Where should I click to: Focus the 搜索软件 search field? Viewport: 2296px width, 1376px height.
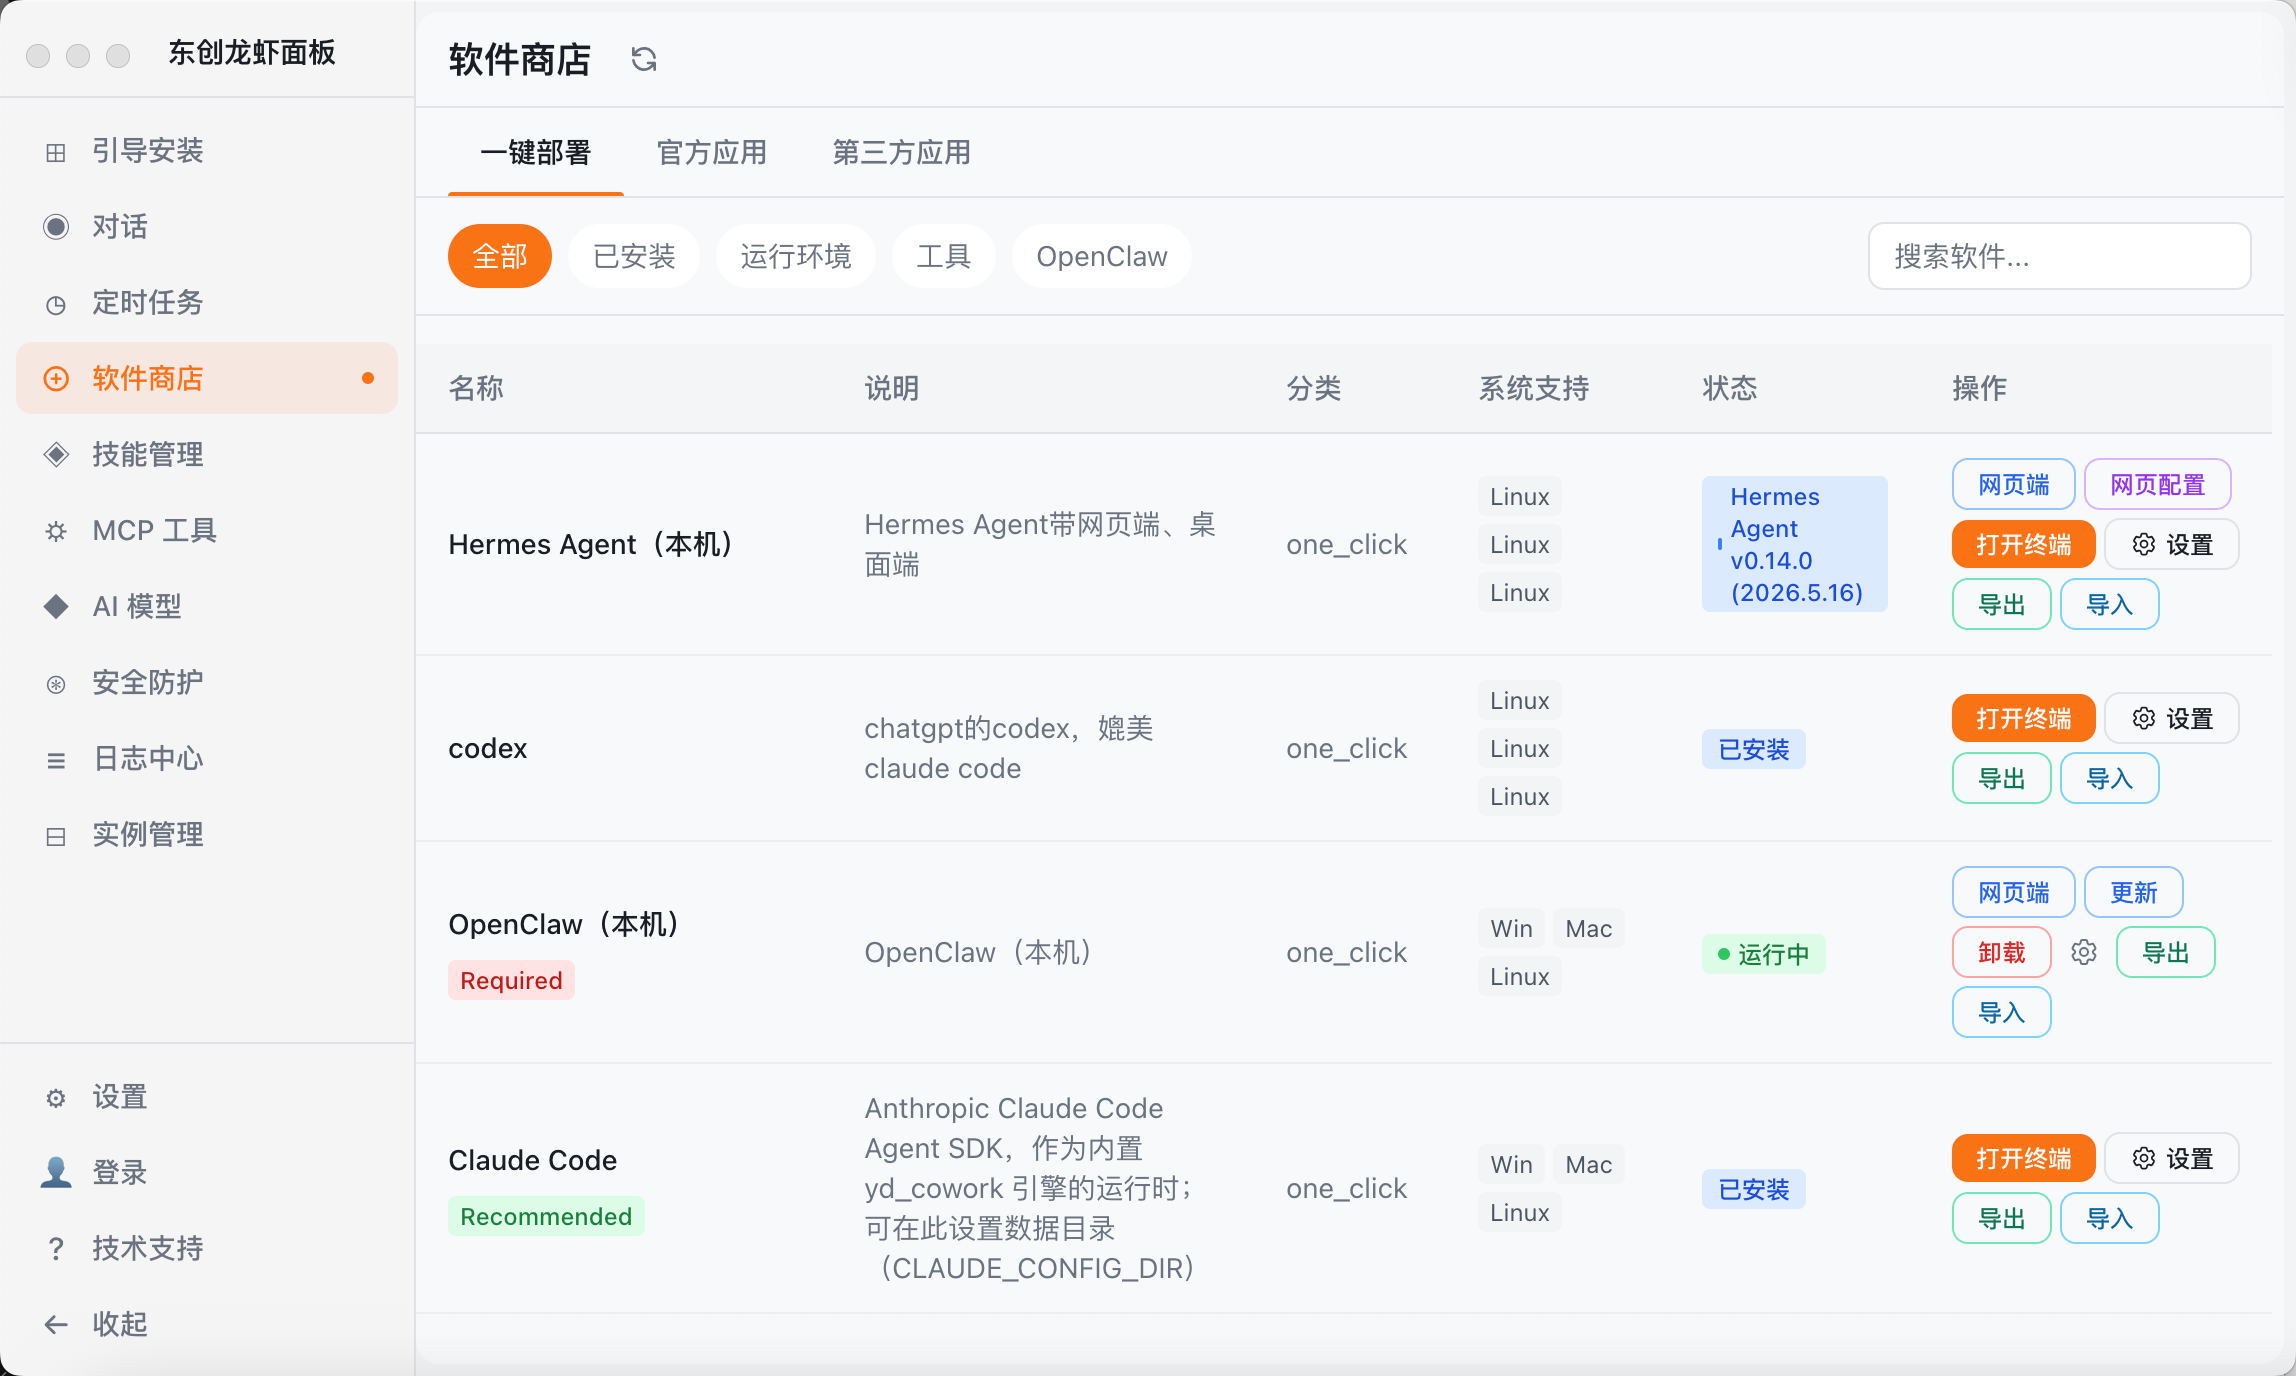pos(2060,257)
